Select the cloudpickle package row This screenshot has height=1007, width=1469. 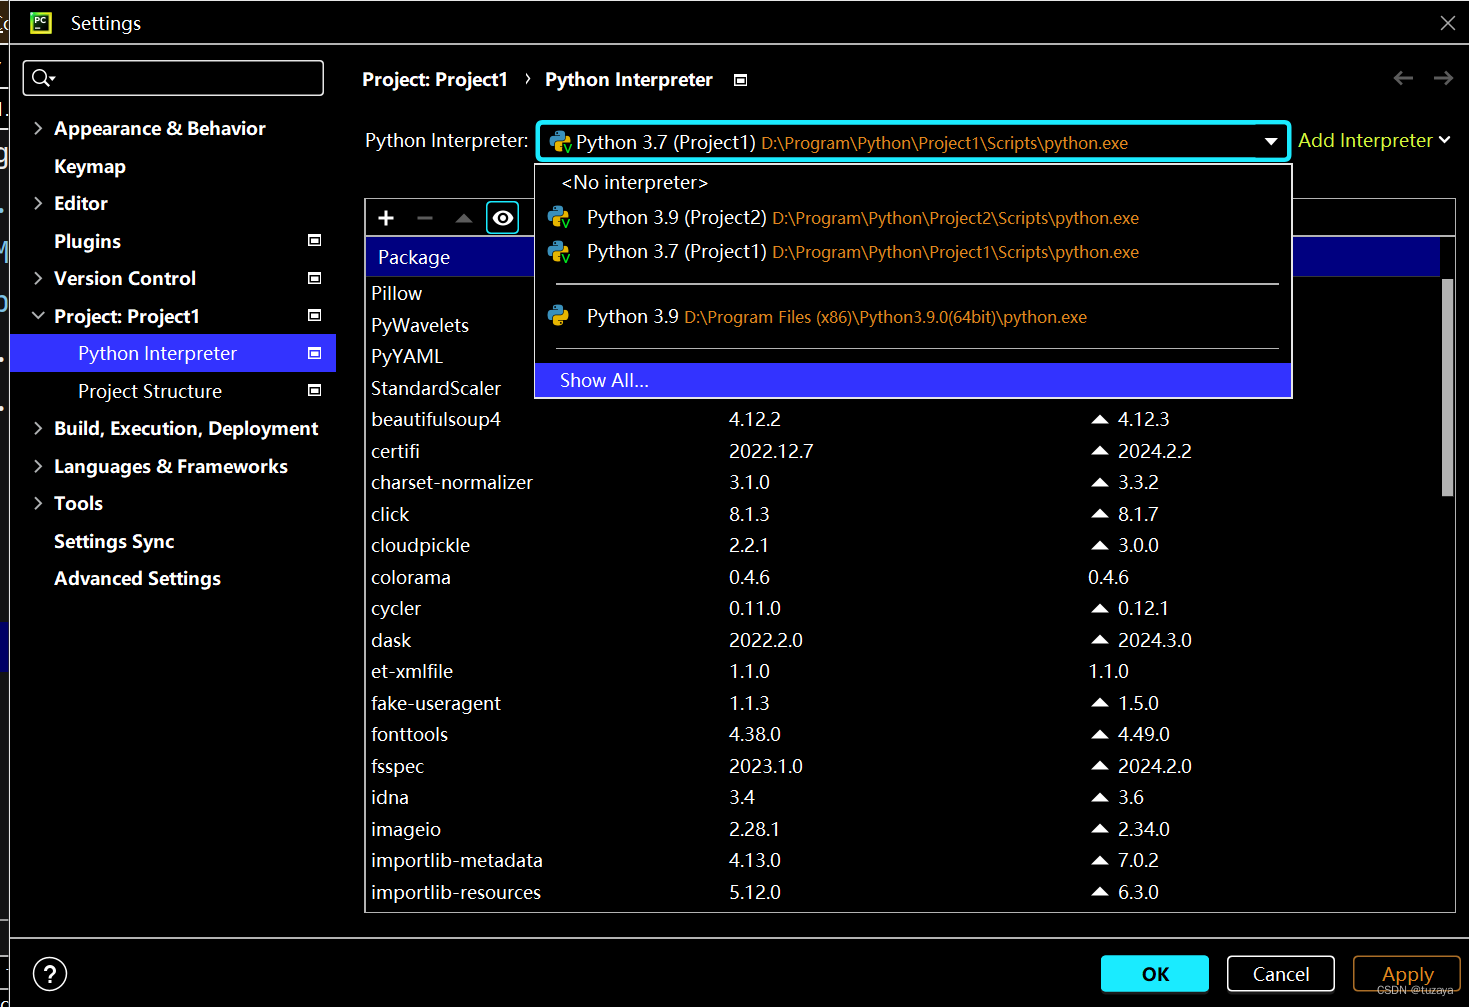coord(903,545)
